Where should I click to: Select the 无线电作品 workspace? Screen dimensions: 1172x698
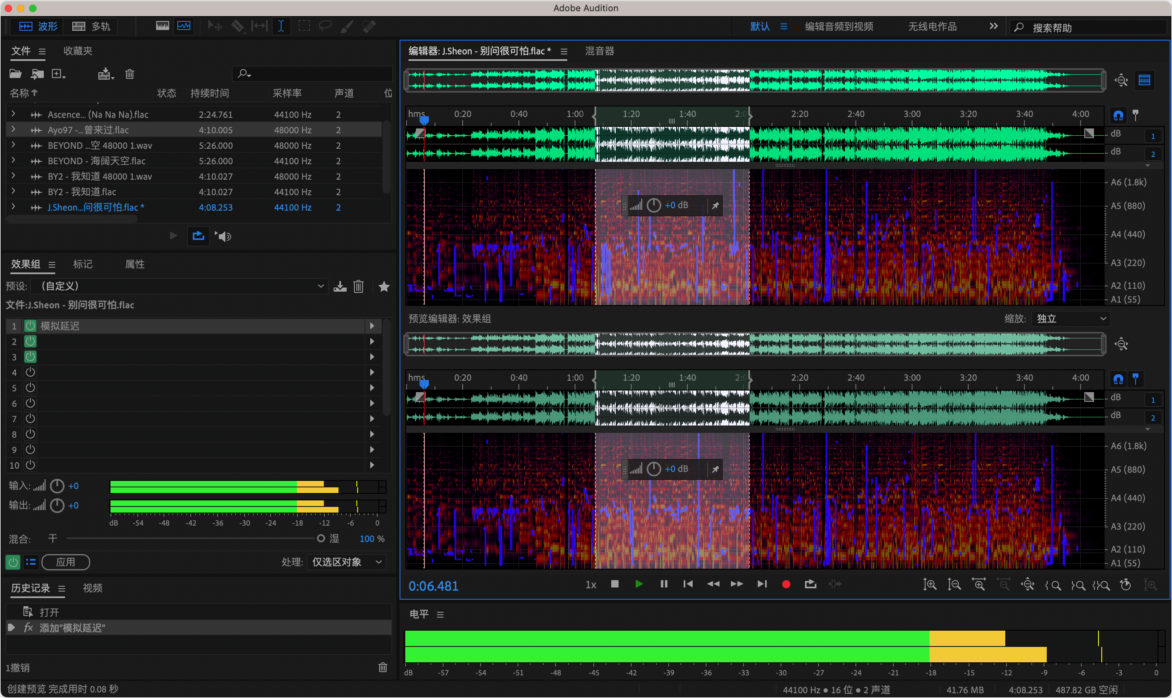tap(932, 26)
